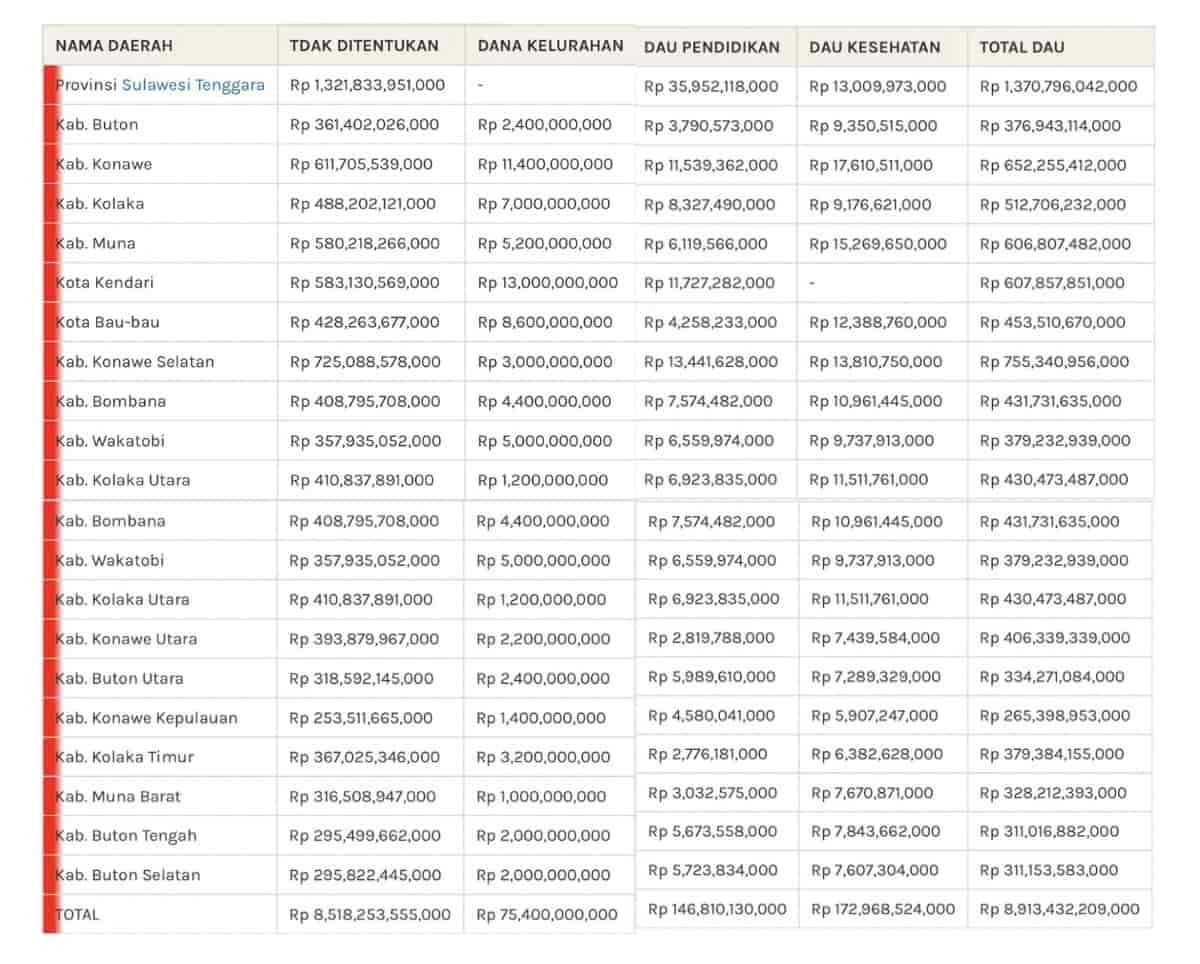Screen dimensions: 1200x964
Task: Select the total Dana Kelurahan Rp 75,400,000,000 cell
Action: point(546,914)
